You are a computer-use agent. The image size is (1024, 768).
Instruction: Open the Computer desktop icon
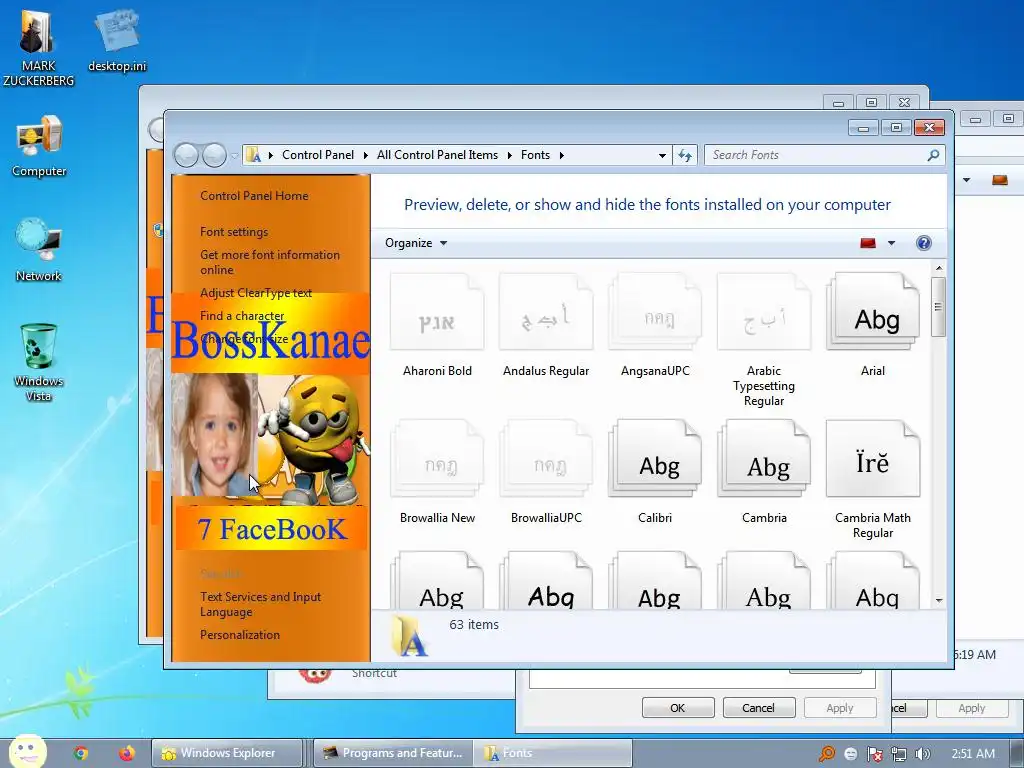(x=39, y=146)
